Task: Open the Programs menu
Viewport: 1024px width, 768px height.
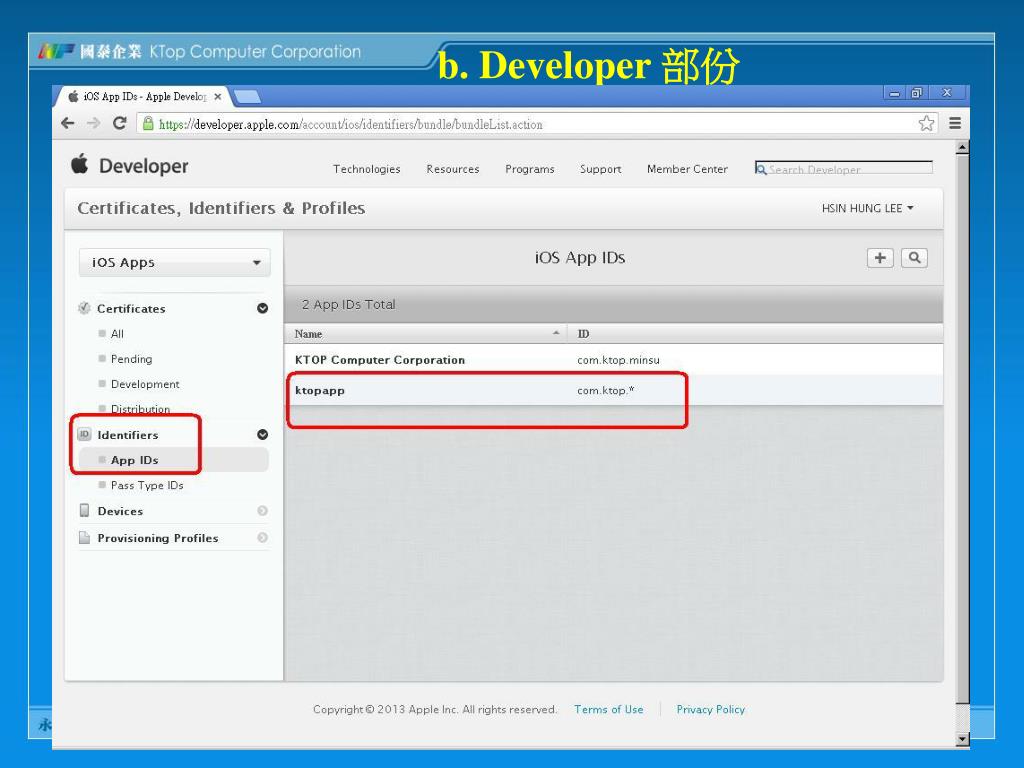Action: 530,169
